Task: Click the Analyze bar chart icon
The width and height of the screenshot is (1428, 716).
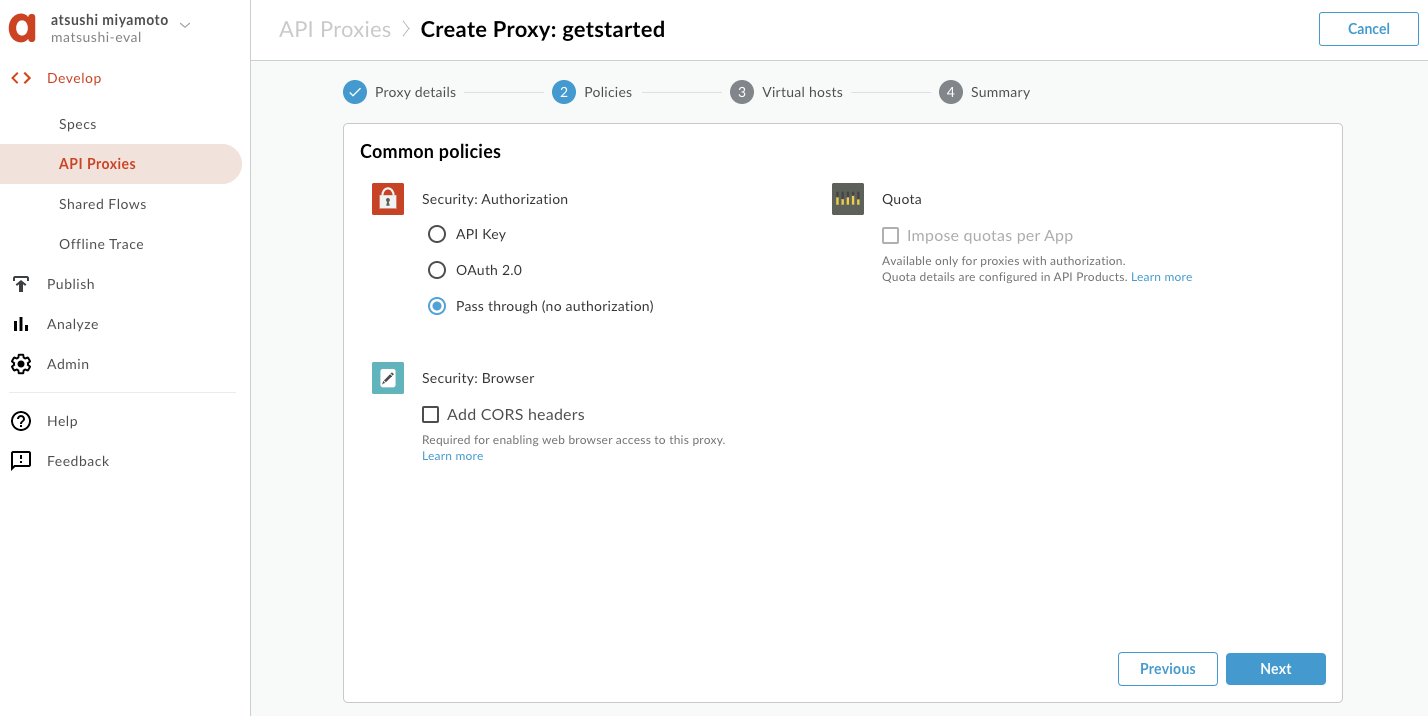Action: (x=21, y=324)
